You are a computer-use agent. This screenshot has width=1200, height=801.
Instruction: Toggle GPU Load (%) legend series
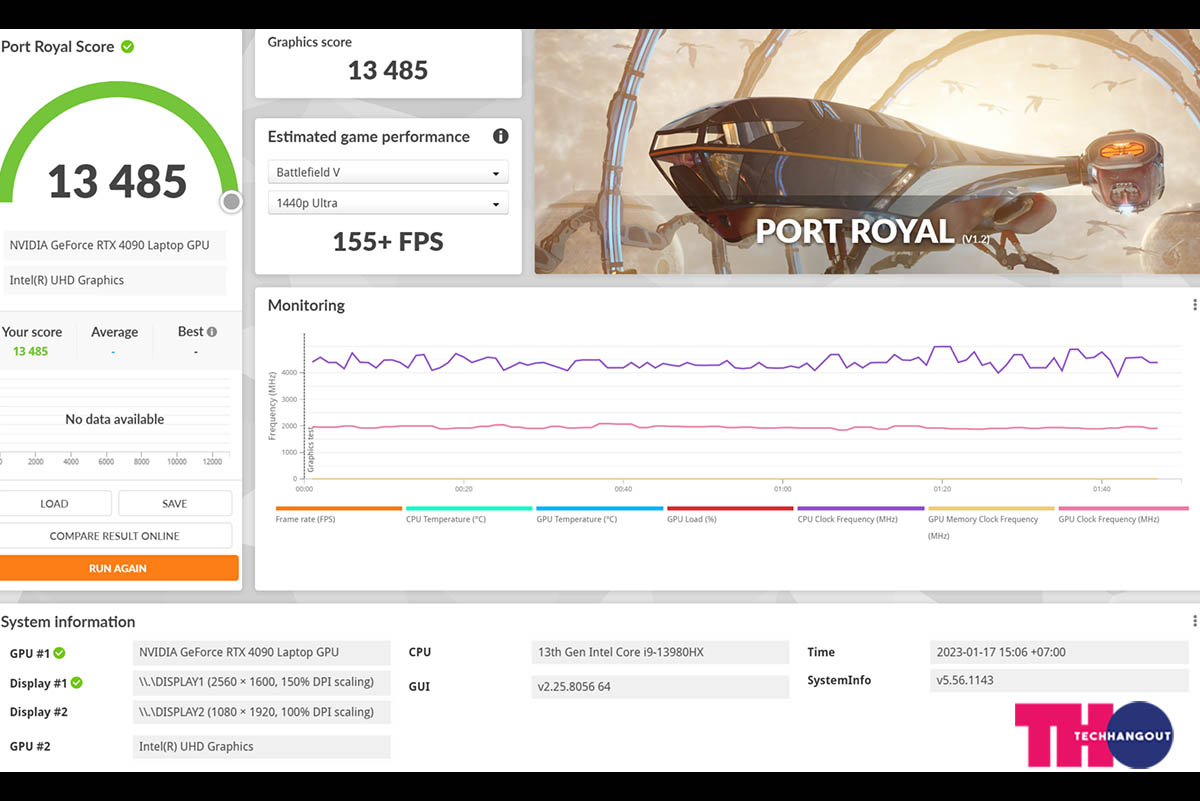(x=730, y=515)
